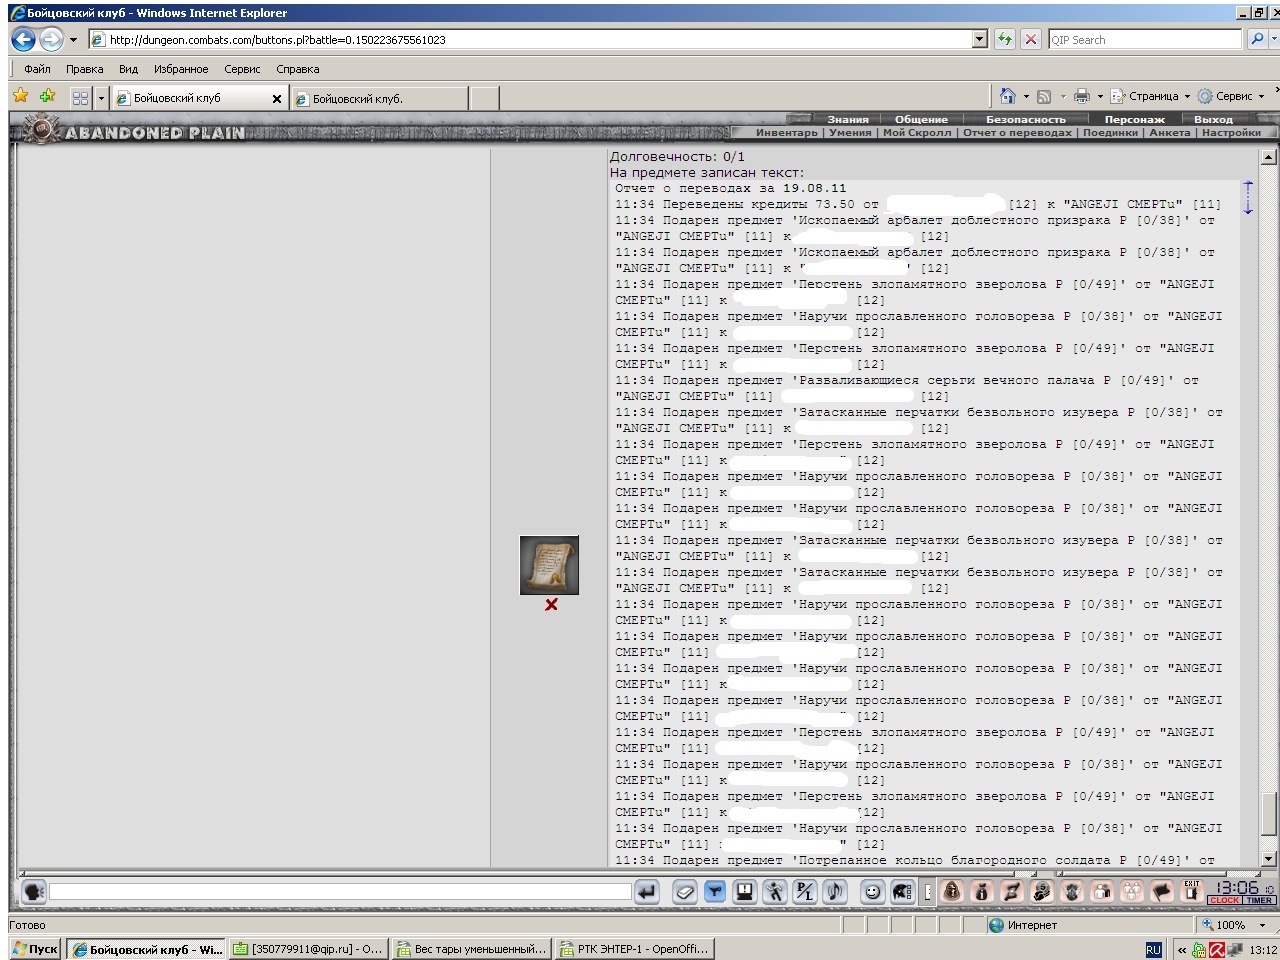Image resolution: width=1280 pixels, height=960 pixels.
Task: Open the Поединки link
Action: [x=1110, y=132]
